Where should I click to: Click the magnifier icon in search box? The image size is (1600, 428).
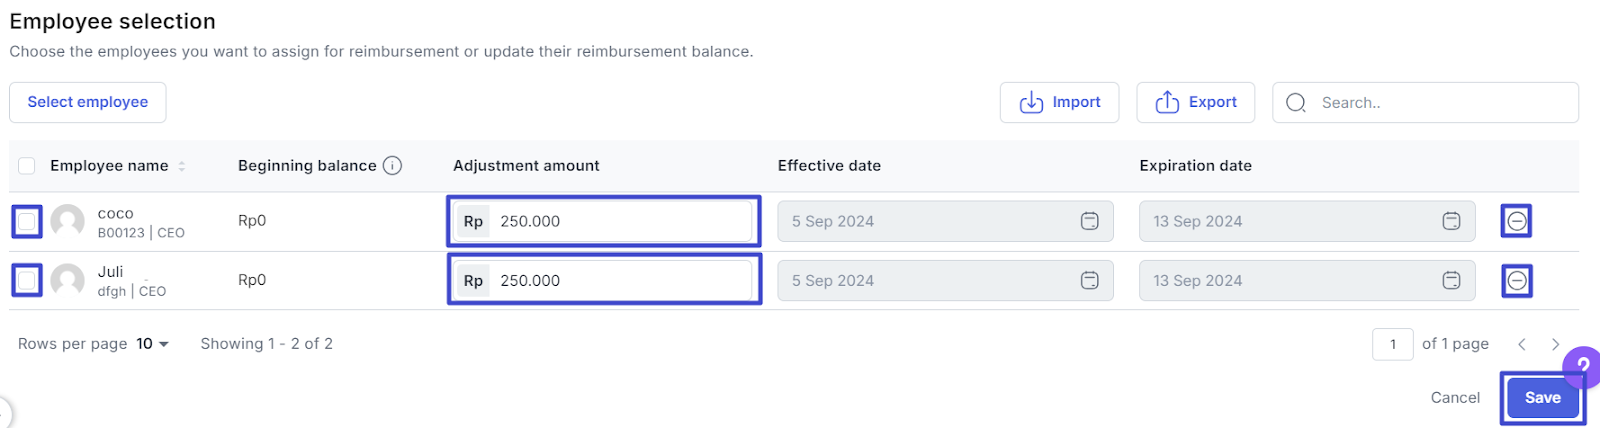point(1296,103)
